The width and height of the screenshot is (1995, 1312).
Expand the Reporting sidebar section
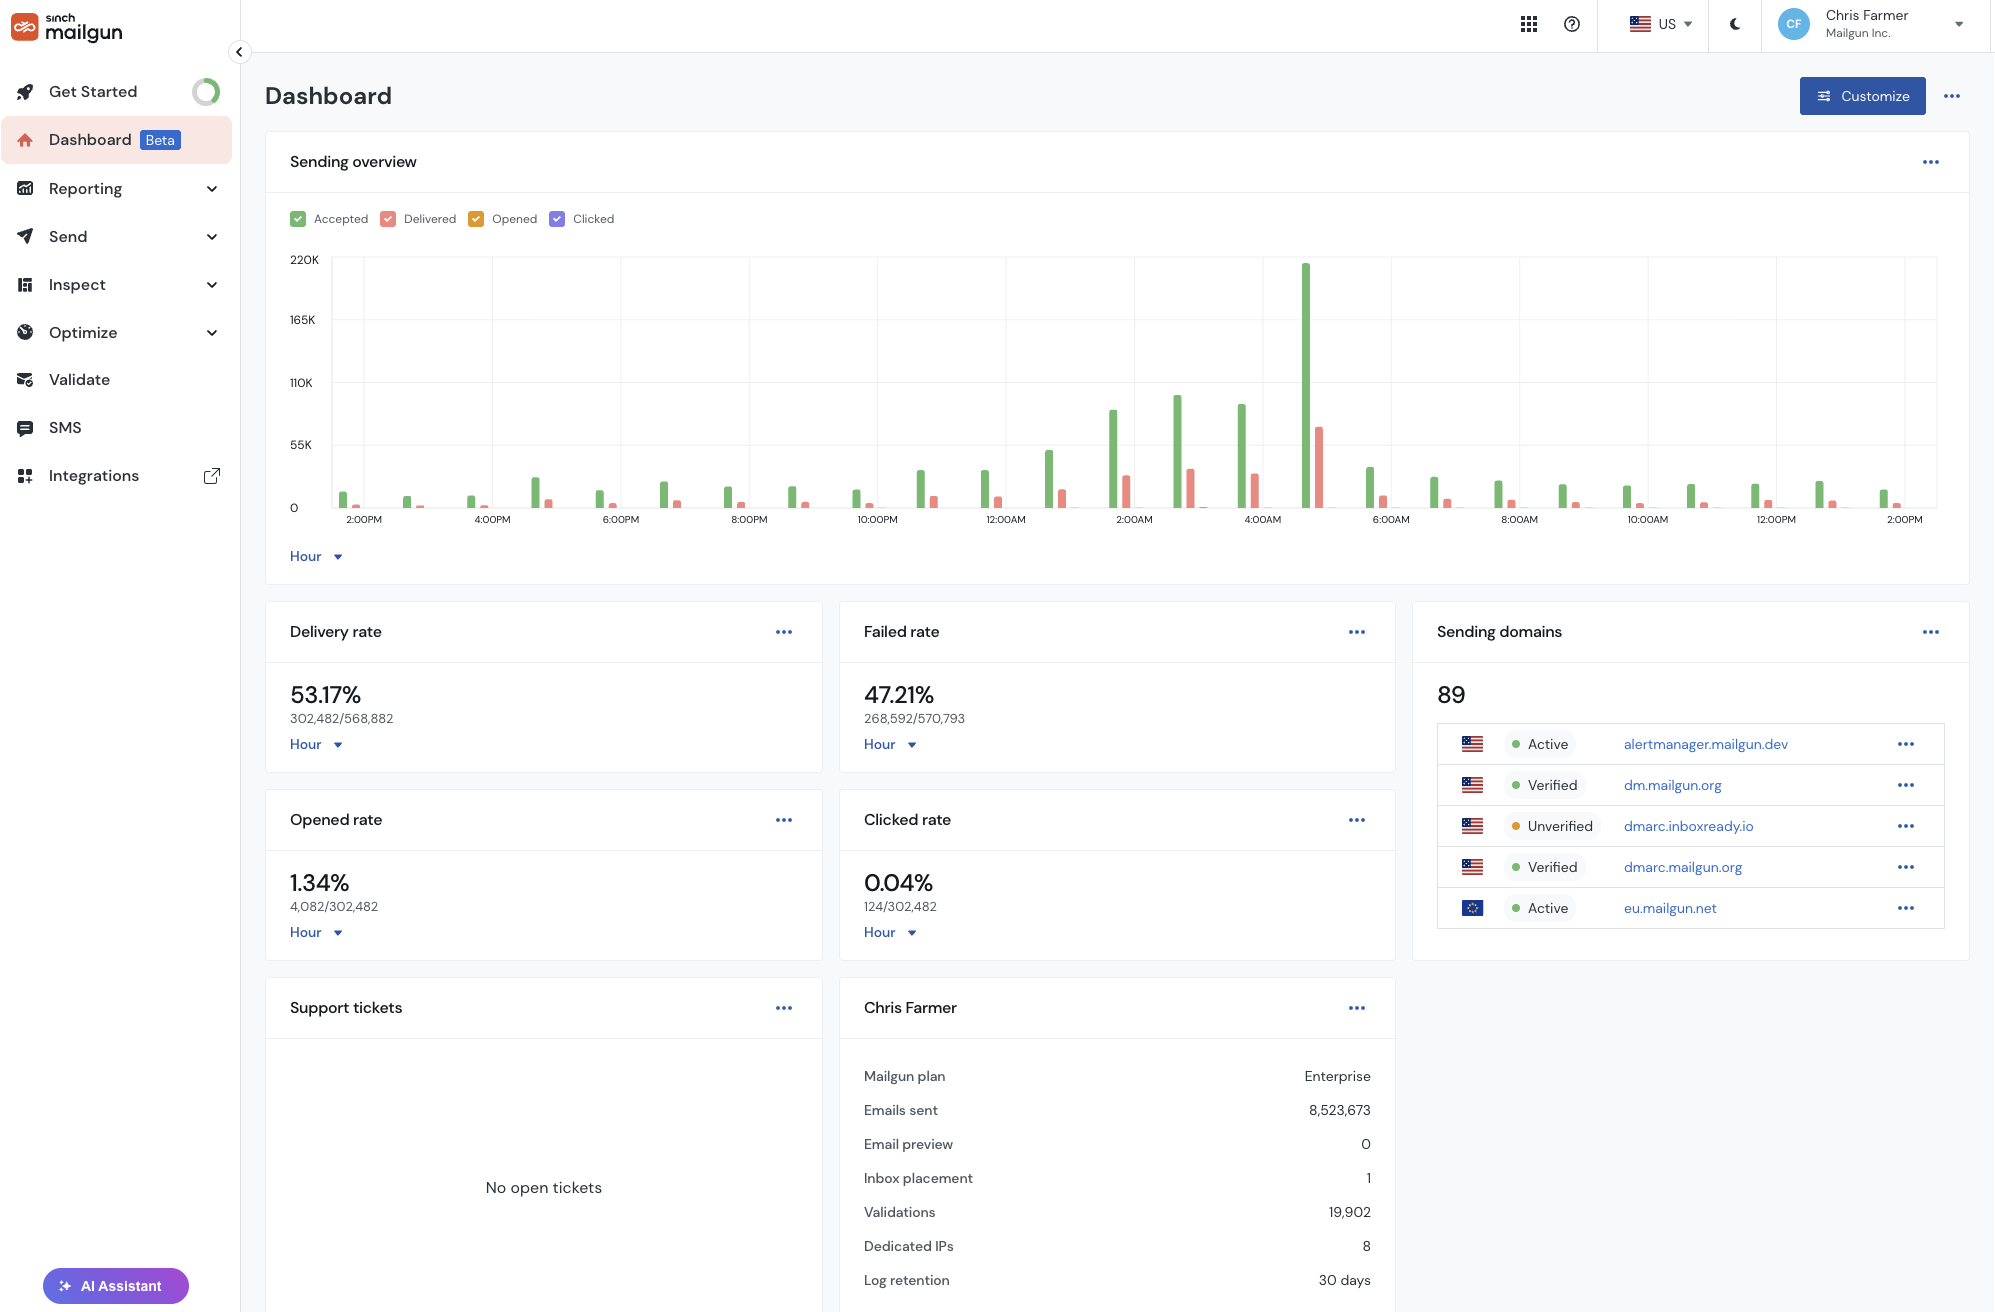(117, 189)
